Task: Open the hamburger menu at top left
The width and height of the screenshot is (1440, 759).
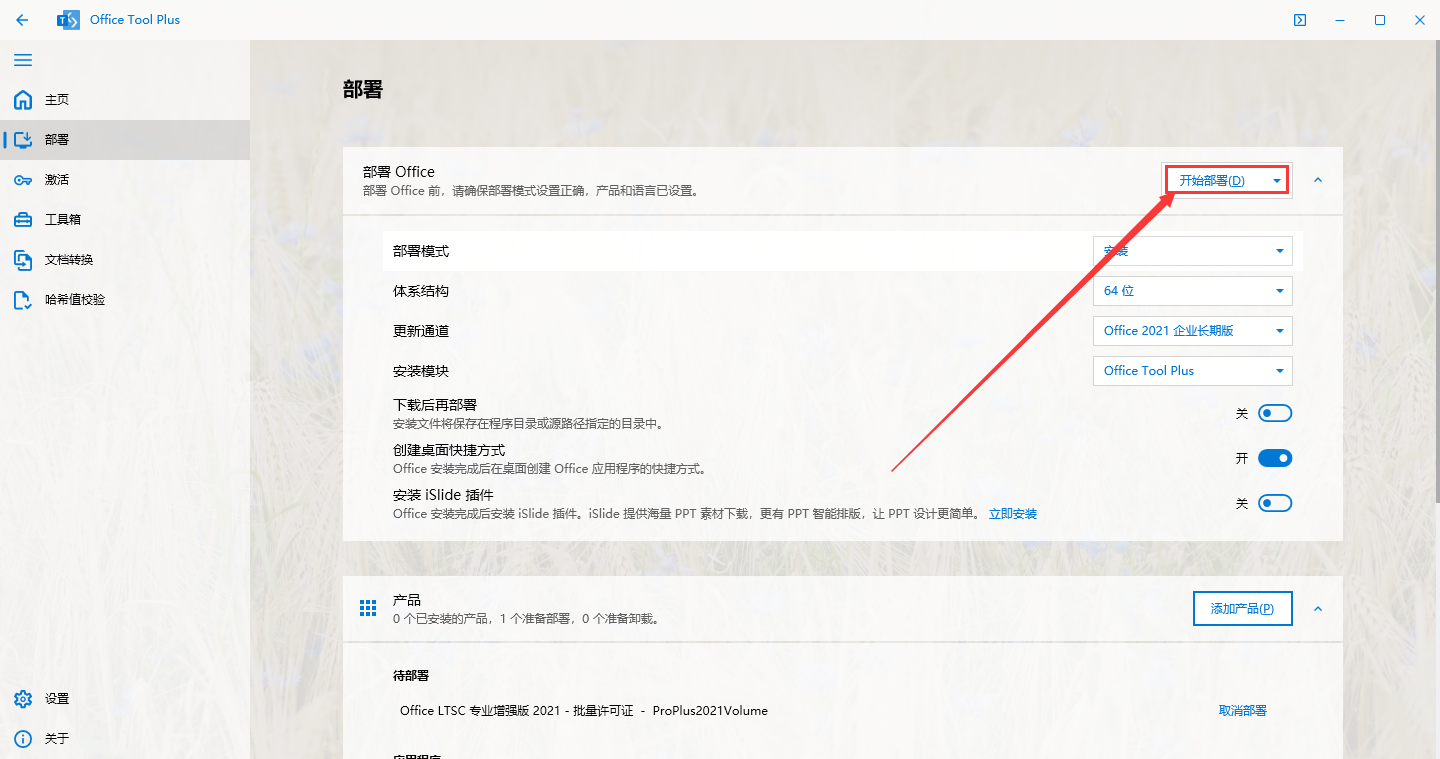Action: point(23,60)
